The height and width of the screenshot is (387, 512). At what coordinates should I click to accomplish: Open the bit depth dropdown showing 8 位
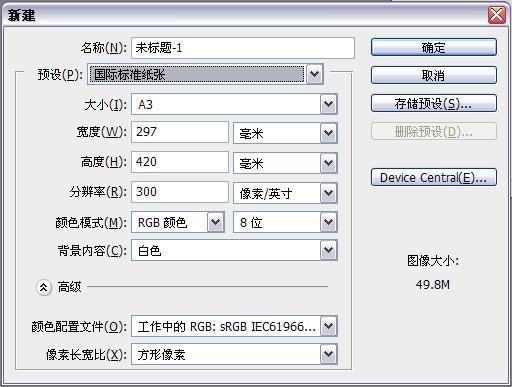pyautogui.click(x=285, y=222)
